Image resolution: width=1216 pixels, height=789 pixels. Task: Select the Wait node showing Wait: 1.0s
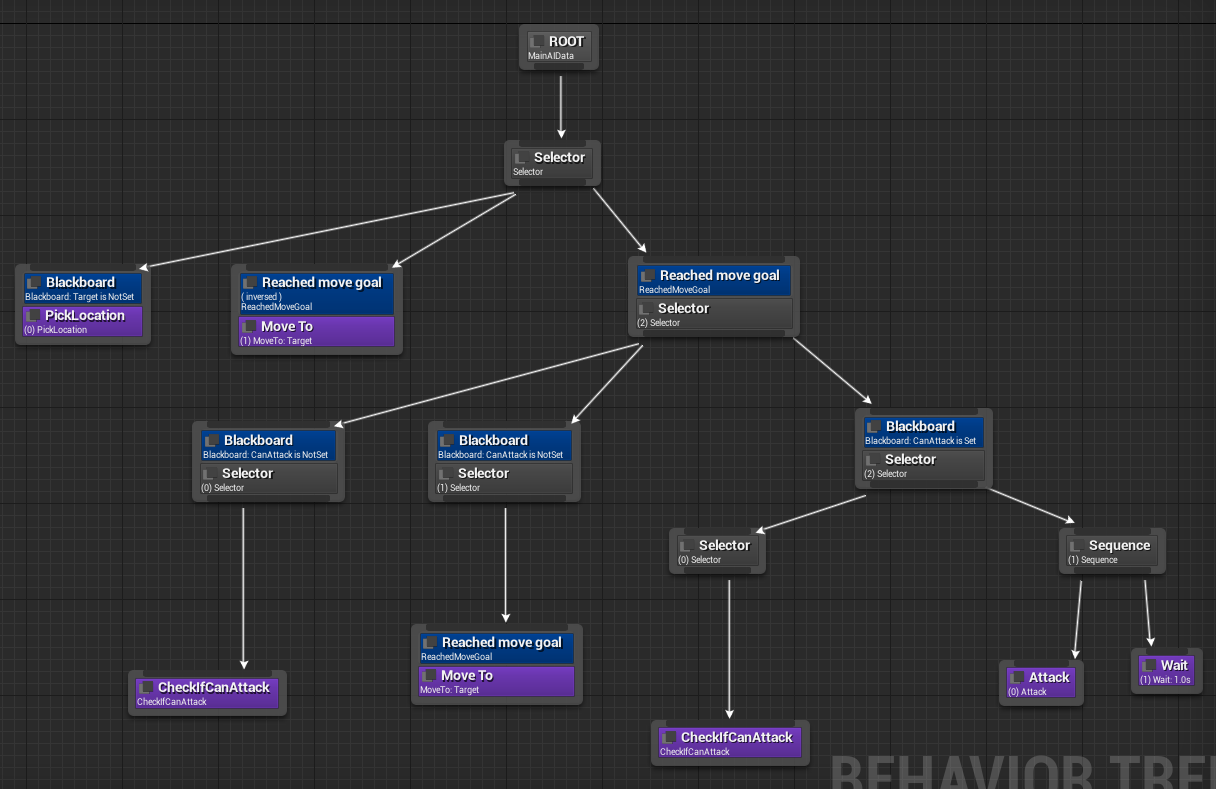point(1166,670)
